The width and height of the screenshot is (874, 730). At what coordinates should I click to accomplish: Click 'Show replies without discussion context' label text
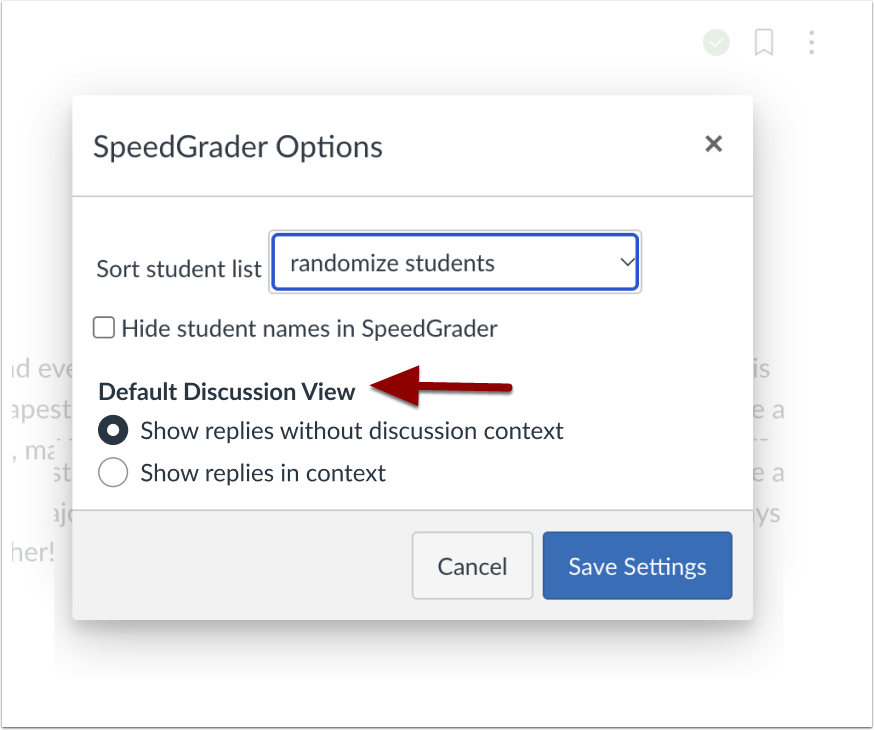pyautogui.click(x=352, y=431)
